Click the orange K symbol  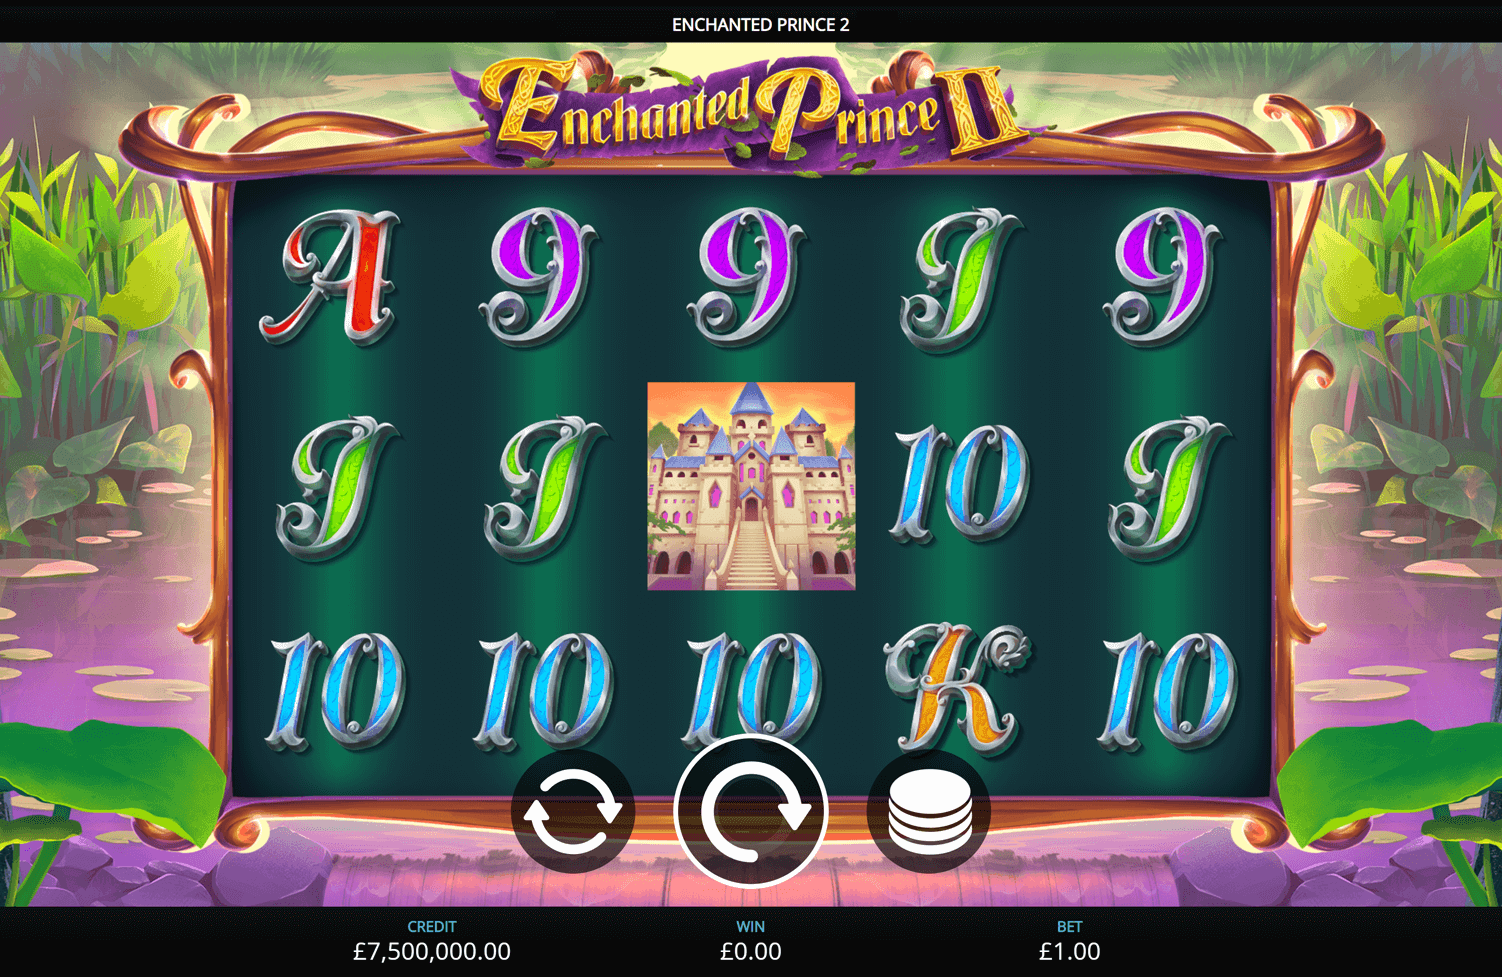click(957, 689)
